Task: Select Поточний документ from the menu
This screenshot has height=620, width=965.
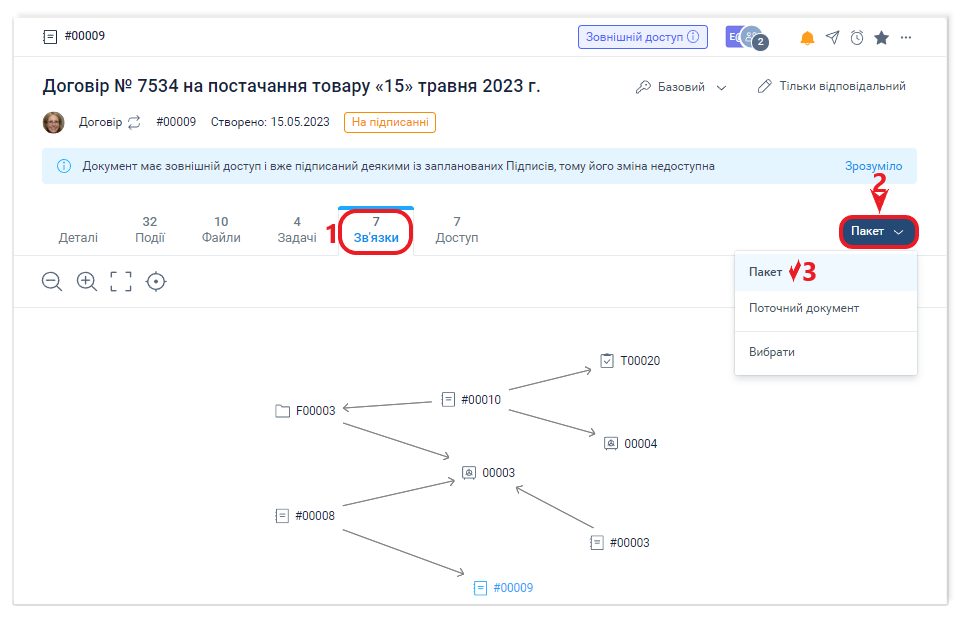Action: tap(804, 308)
